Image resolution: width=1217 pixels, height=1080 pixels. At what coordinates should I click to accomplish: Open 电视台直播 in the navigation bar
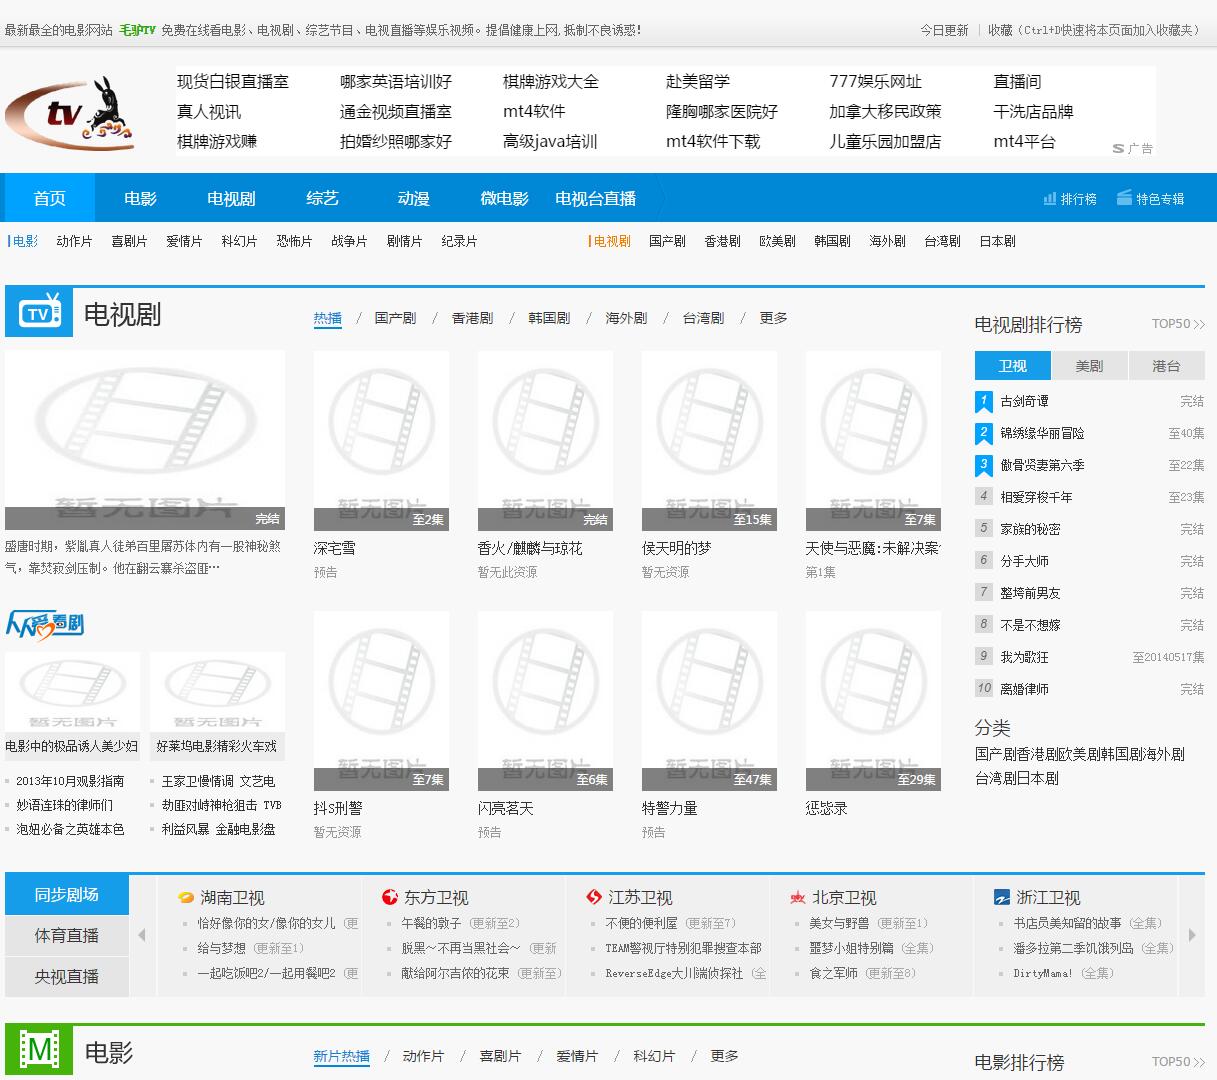coord(596,198)
